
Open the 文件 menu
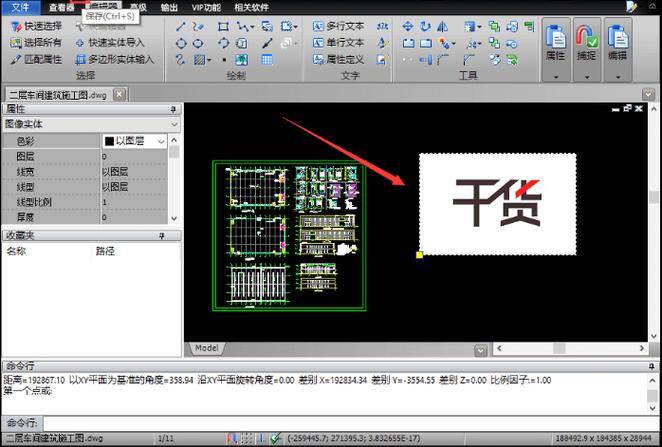pos(20,7)
